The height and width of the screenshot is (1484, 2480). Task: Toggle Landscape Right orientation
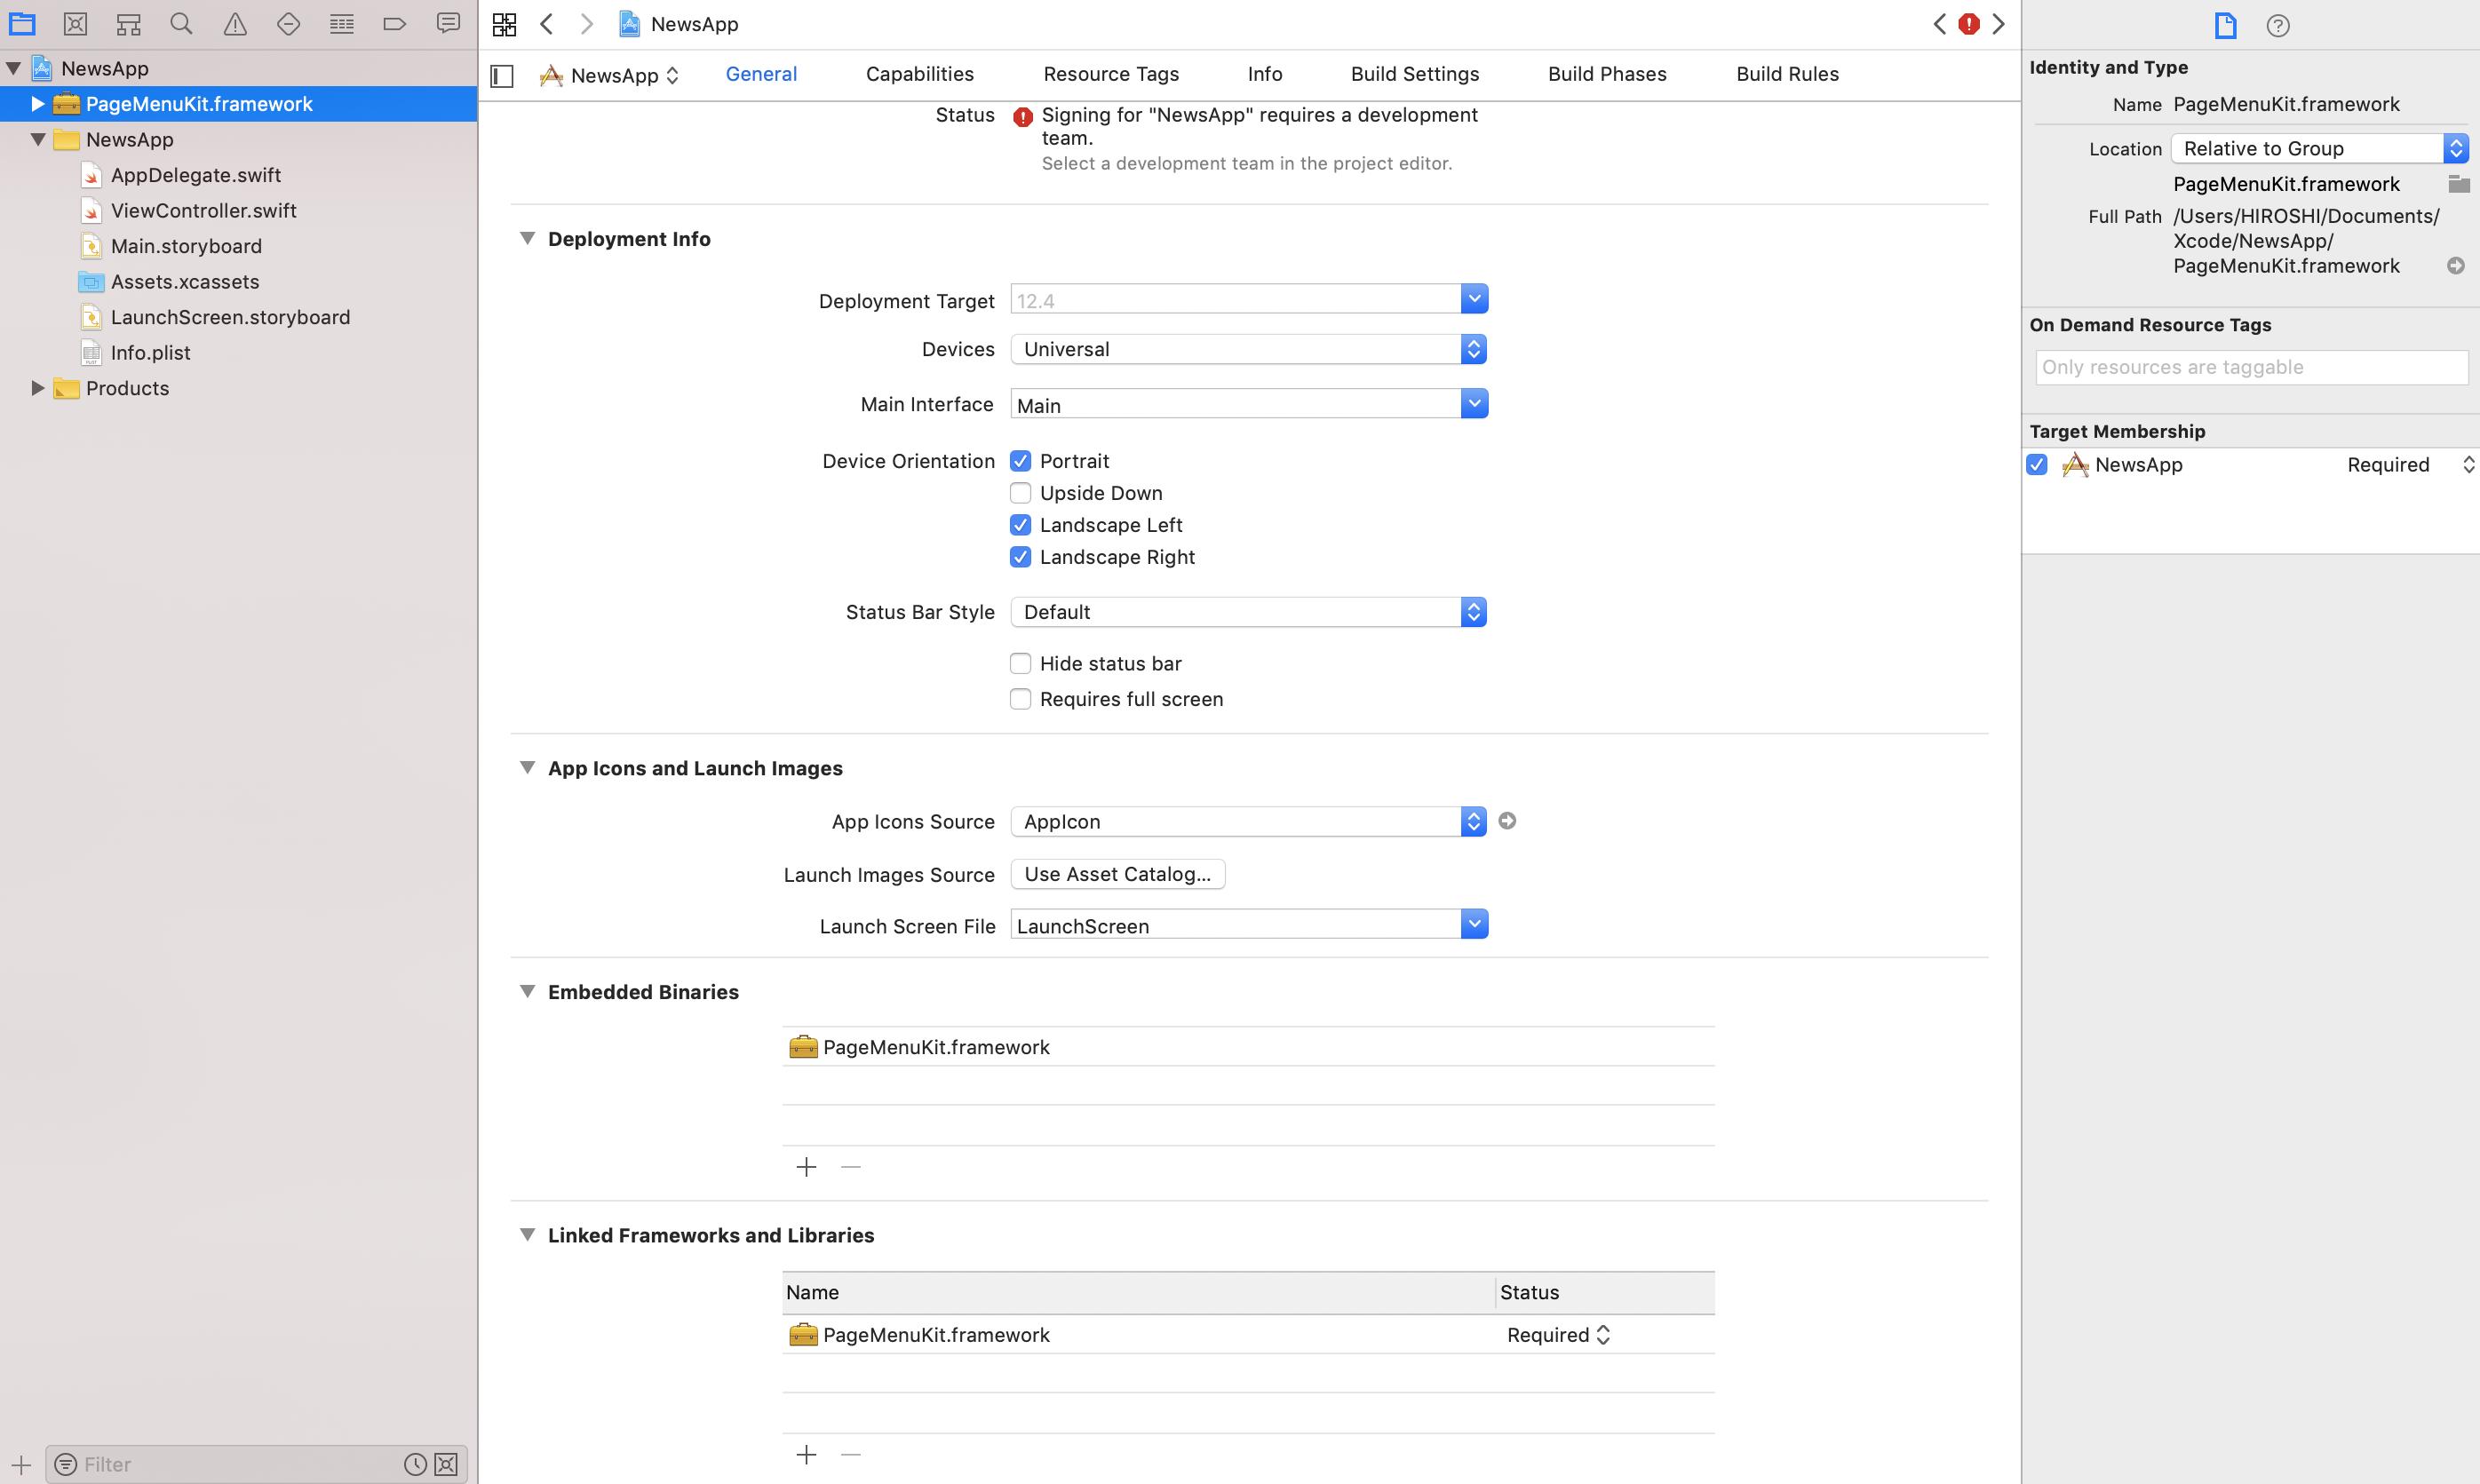click(1020, 557)
